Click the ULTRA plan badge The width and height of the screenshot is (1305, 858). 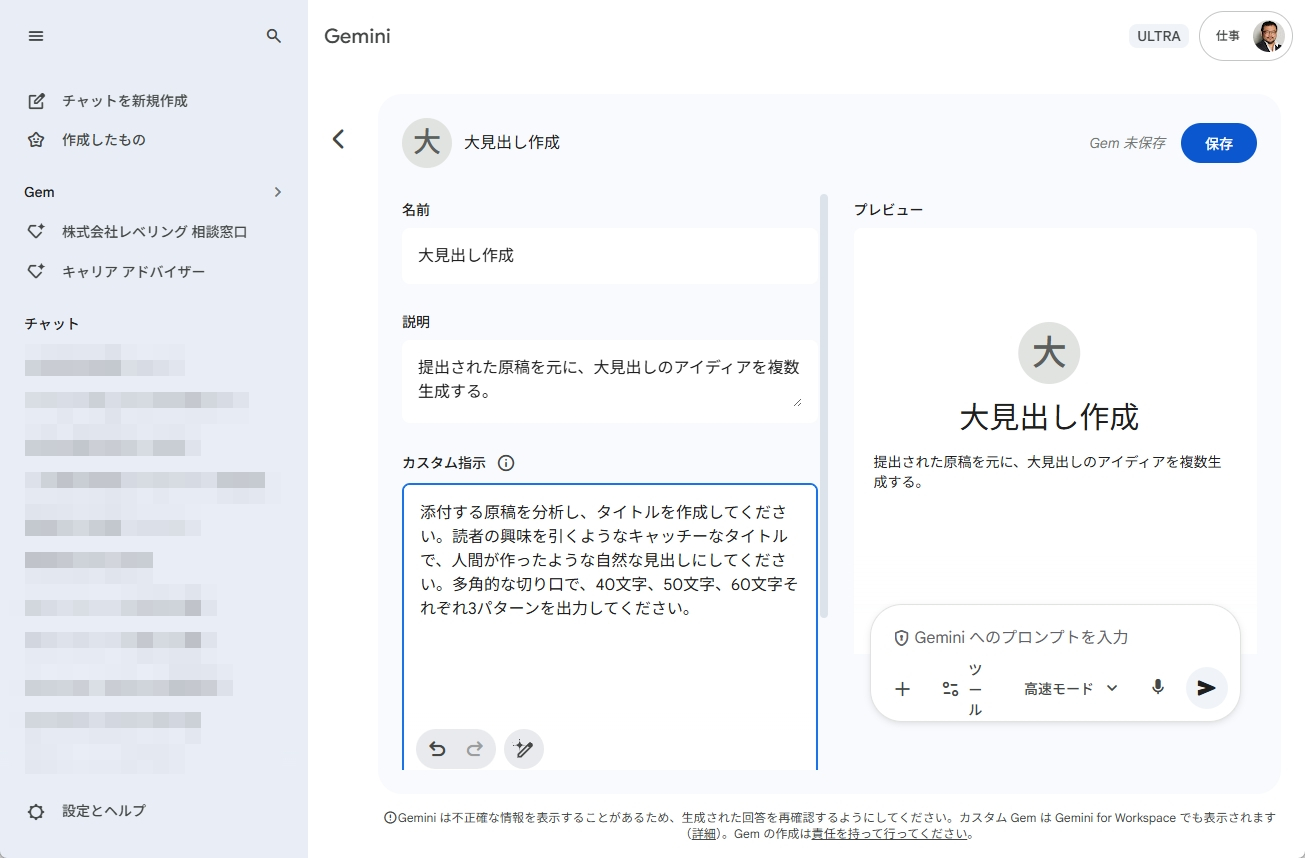coord(1159,36)
